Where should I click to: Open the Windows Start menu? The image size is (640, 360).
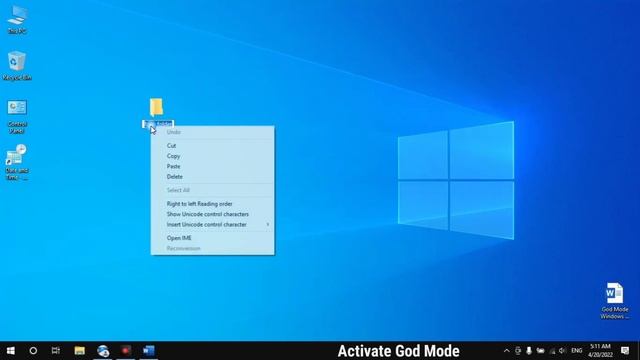click(x=11, y=351)
